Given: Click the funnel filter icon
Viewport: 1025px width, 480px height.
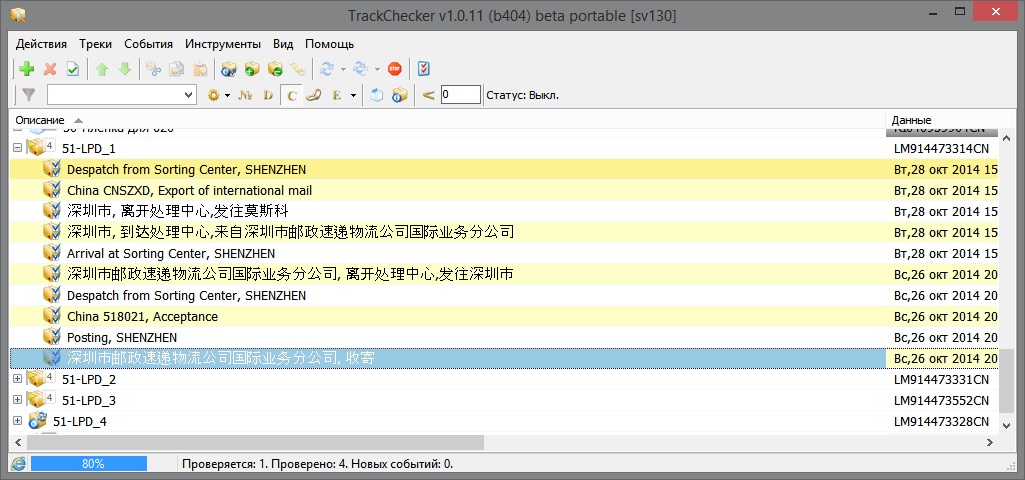Looking at the screenshot, I should point(29,95).
